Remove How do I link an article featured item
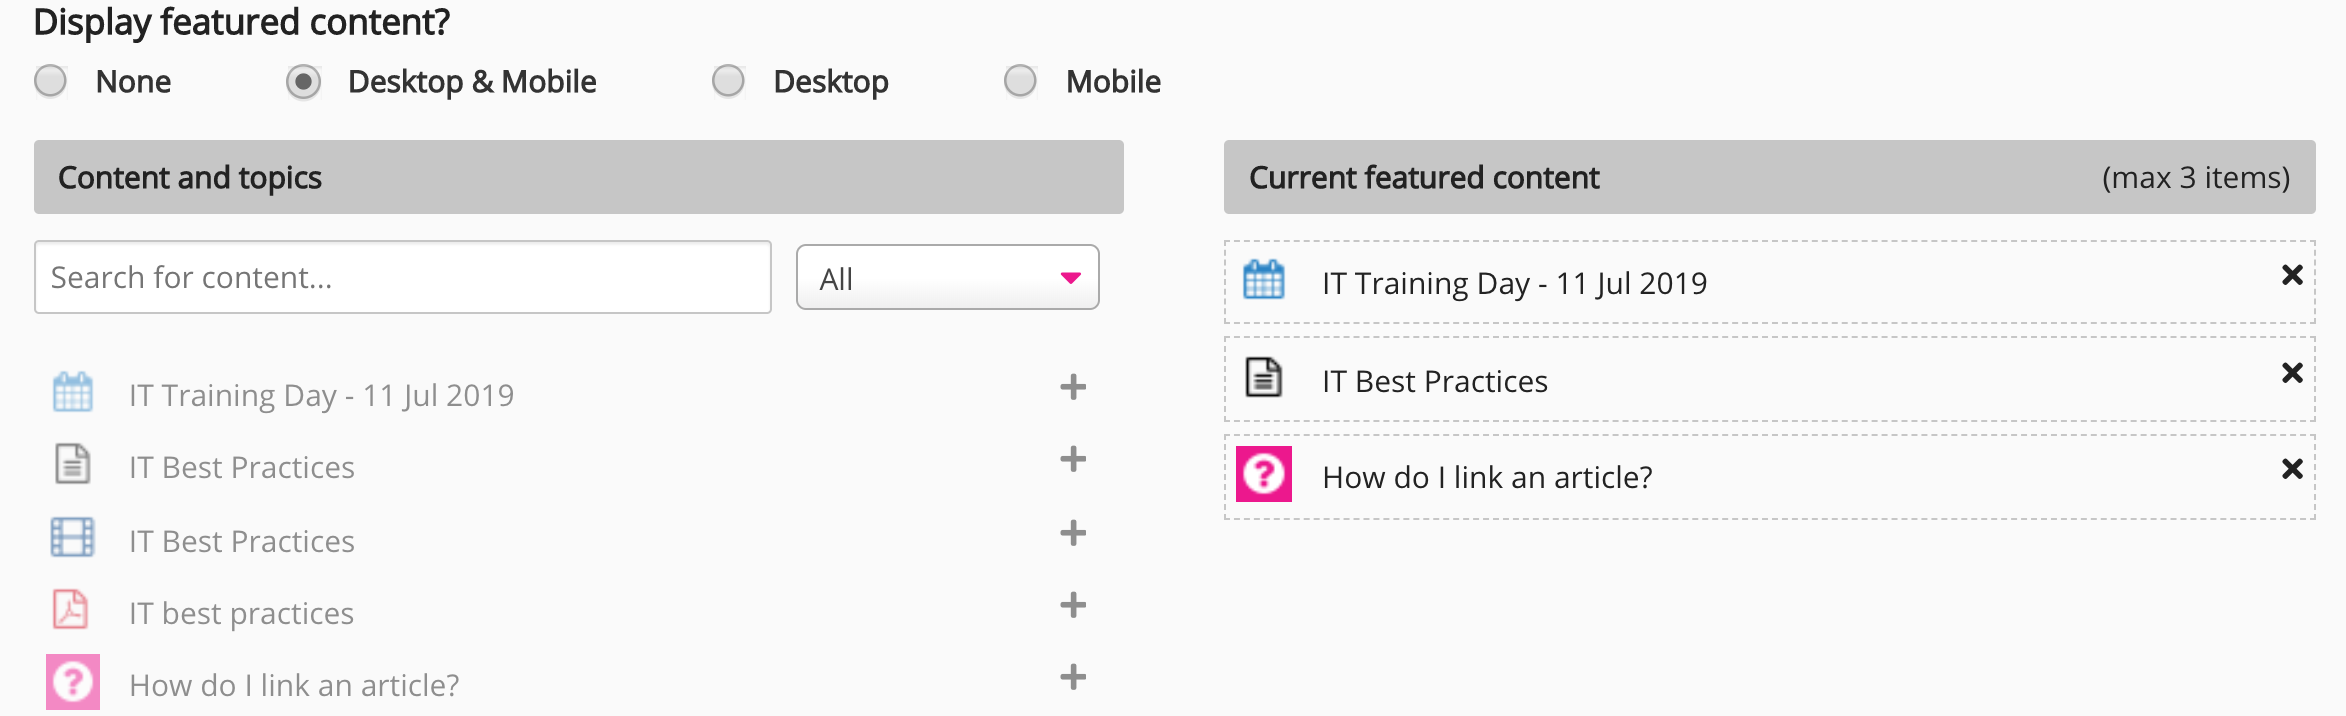This screenshot has height=716, width=2346. tap(2292, 469)
